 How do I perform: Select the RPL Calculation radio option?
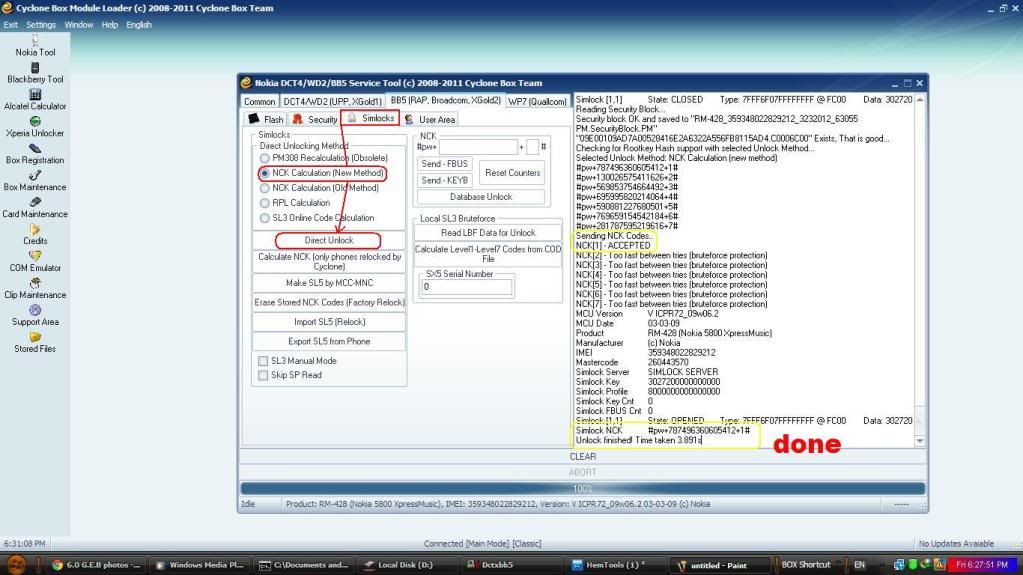[x=265, y=203]
